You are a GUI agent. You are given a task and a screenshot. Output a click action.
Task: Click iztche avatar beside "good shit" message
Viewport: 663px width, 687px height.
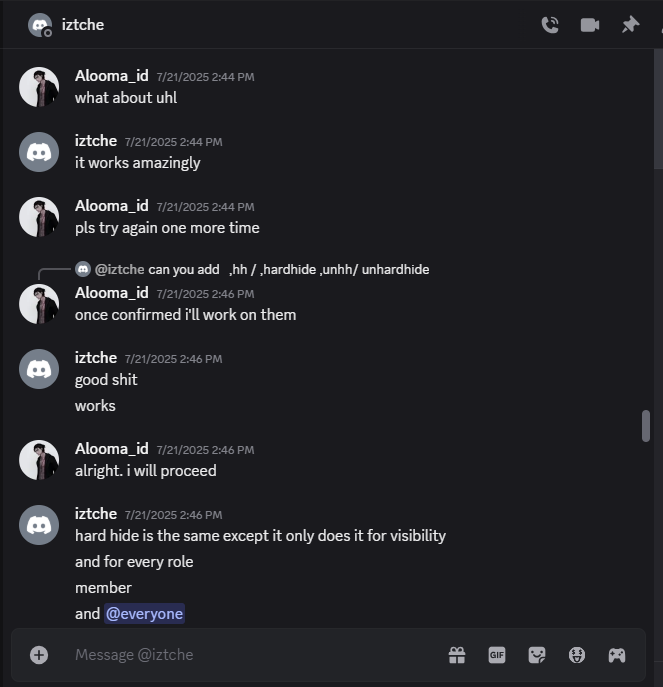click(39, 369)
